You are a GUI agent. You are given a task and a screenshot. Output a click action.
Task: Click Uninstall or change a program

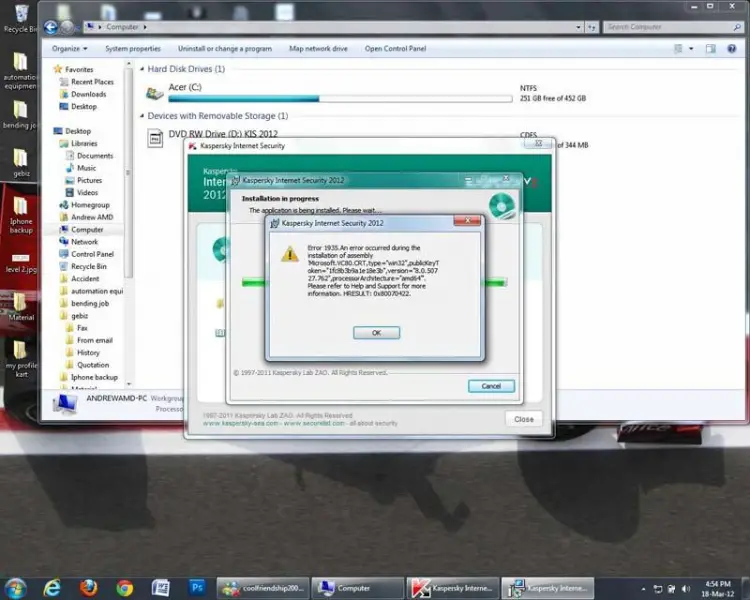225,48
